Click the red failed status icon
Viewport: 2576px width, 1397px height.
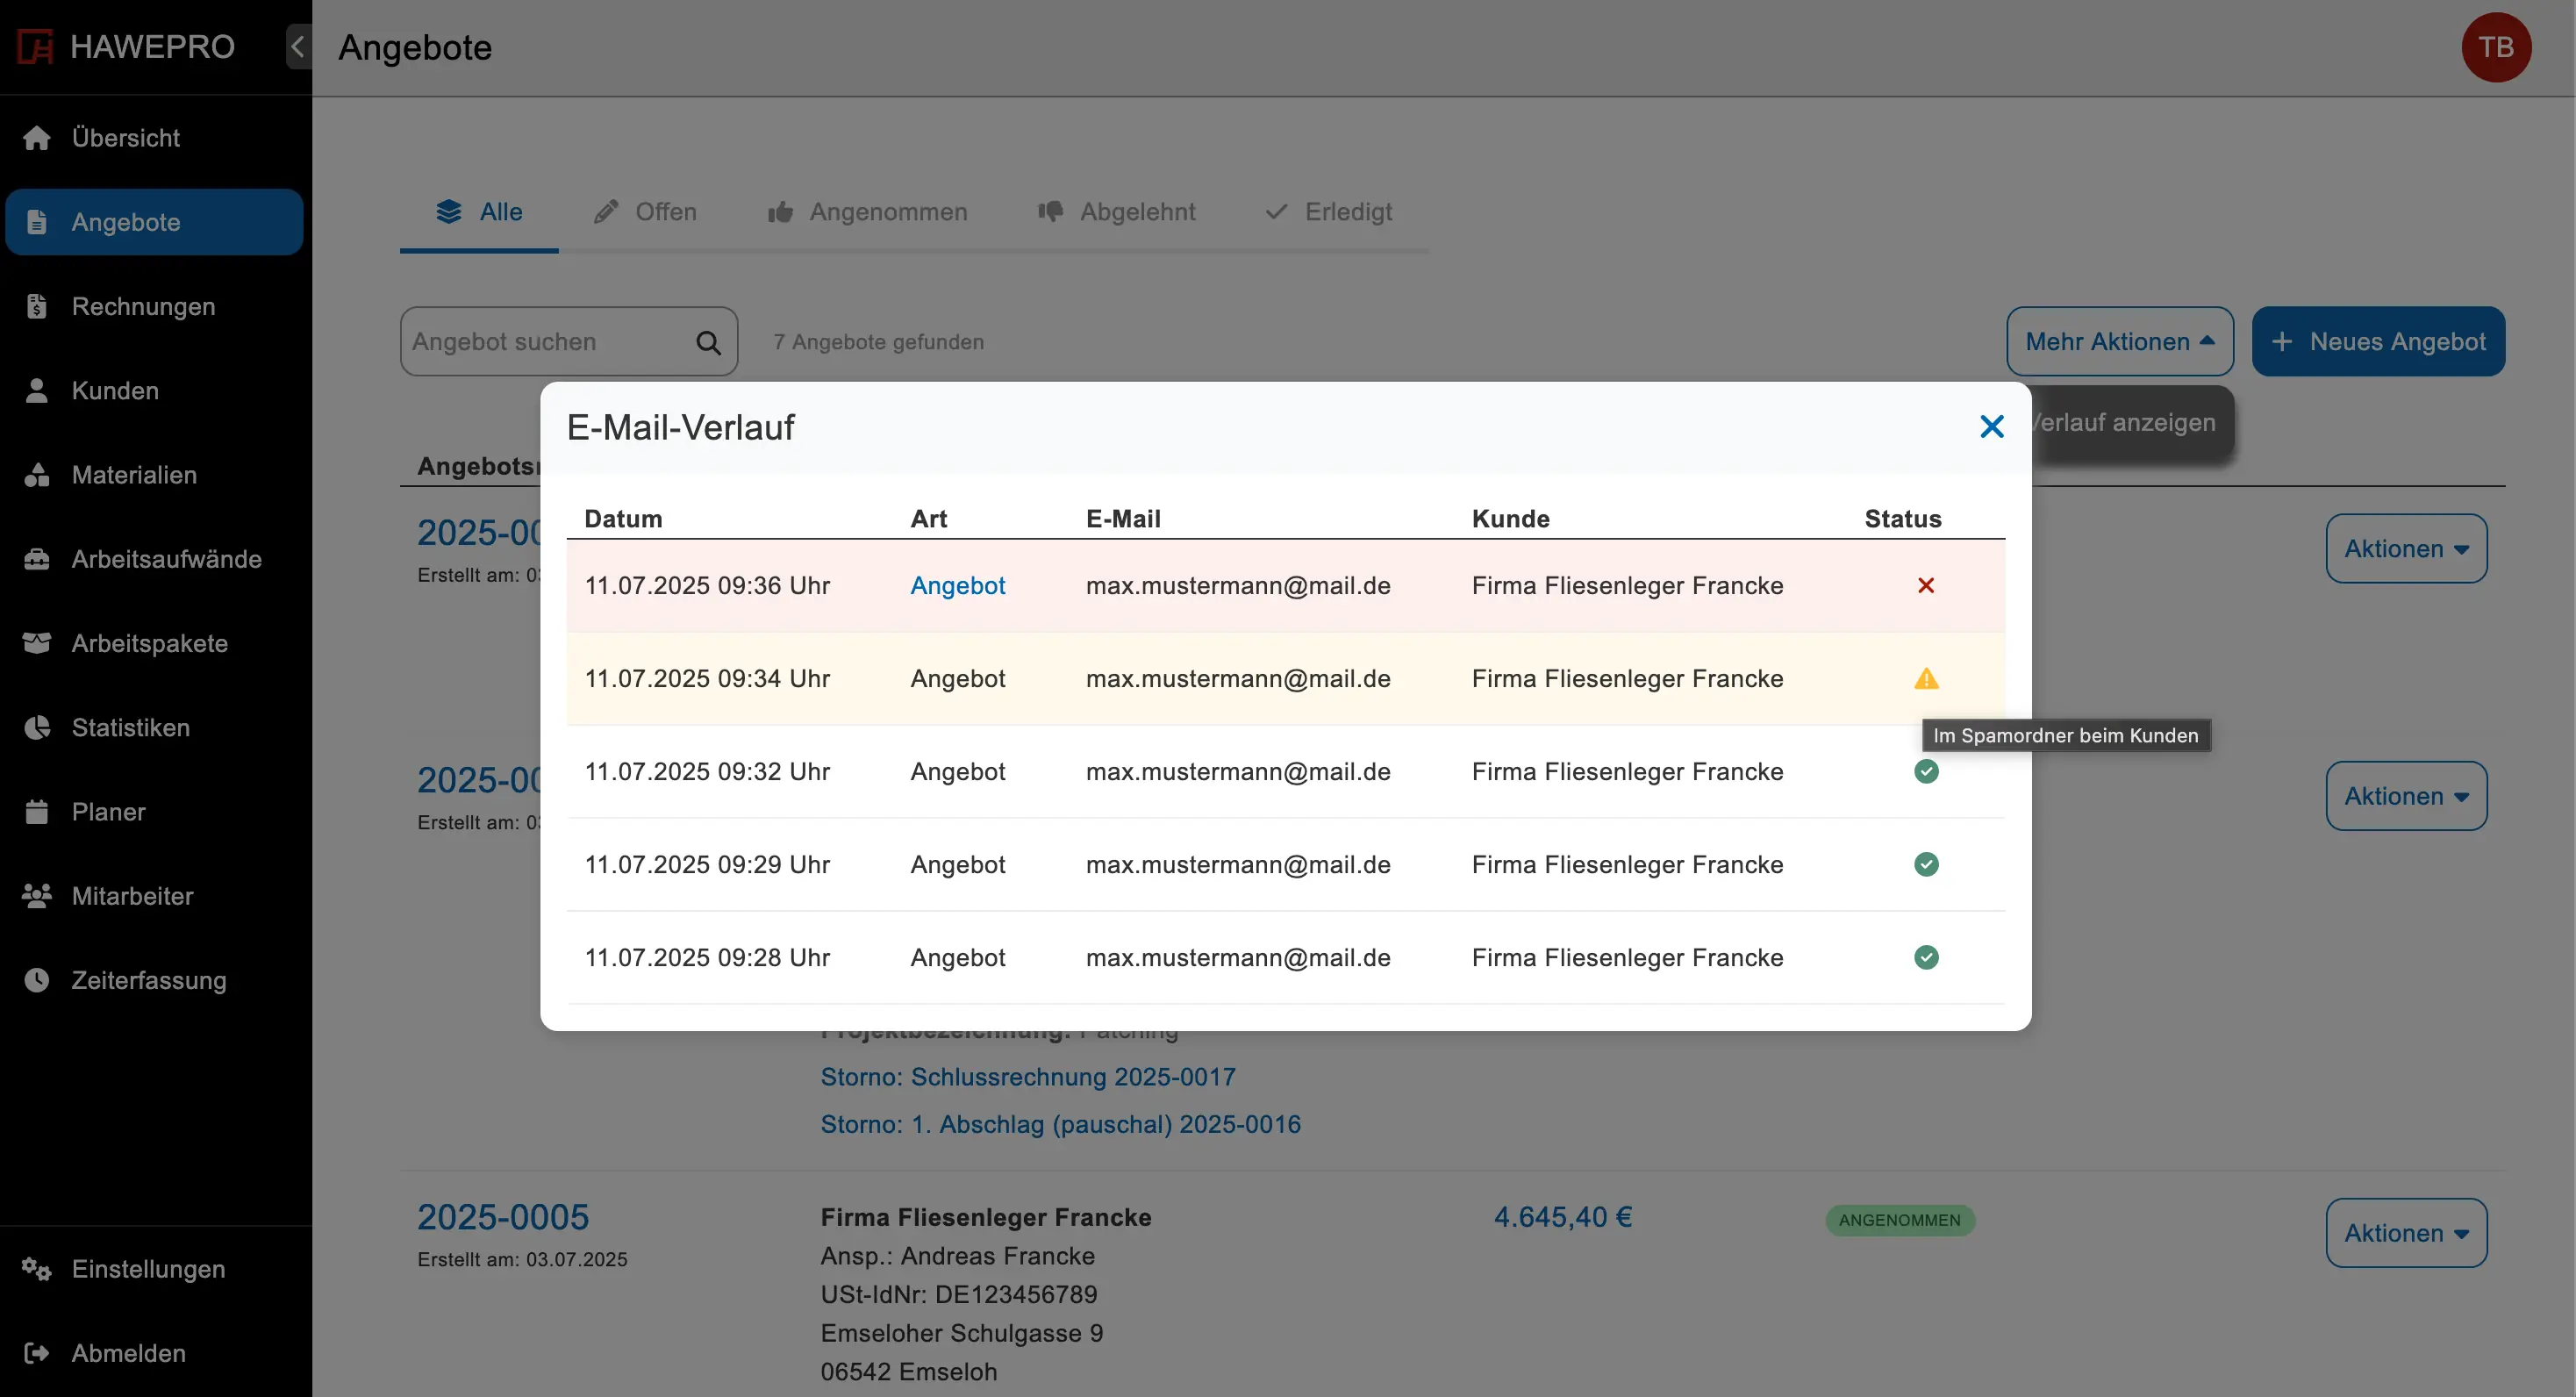1926,585
